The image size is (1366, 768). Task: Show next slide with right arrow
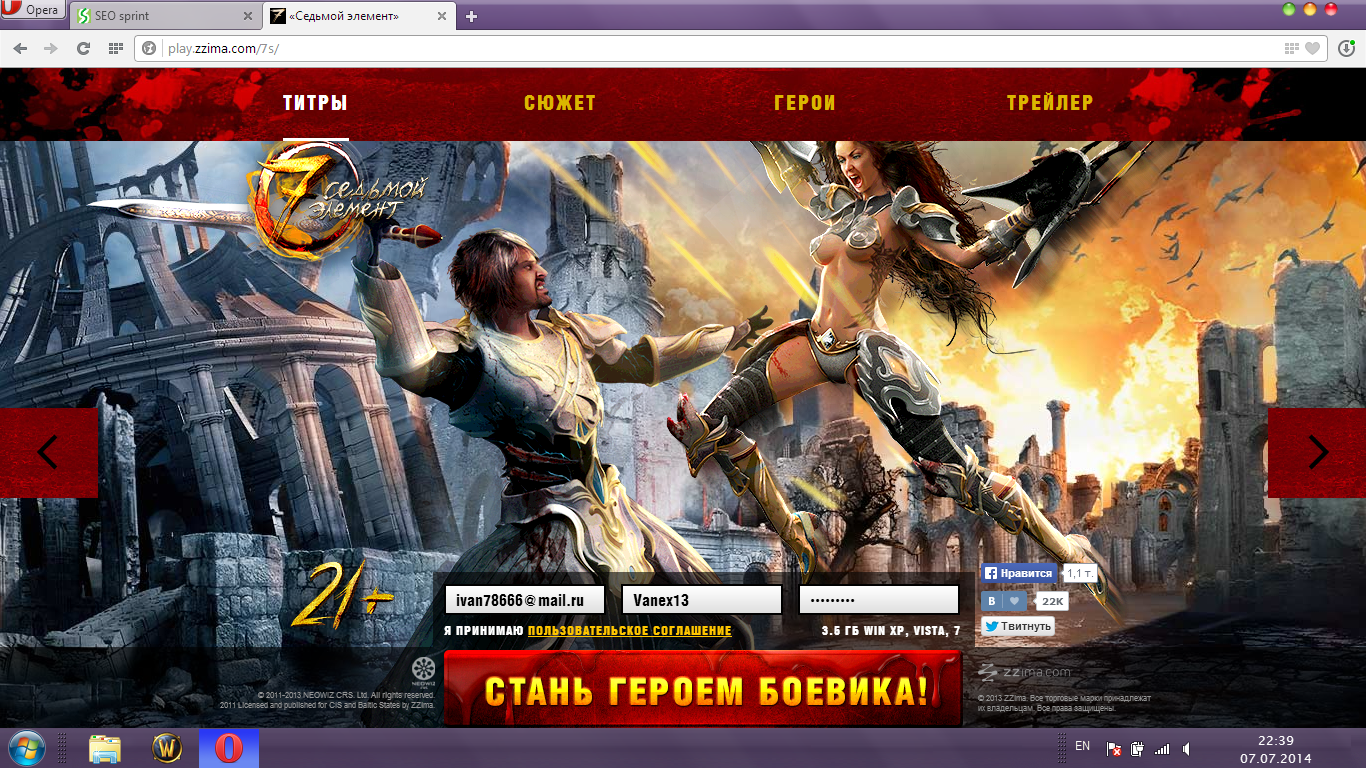click(1317, 452)
